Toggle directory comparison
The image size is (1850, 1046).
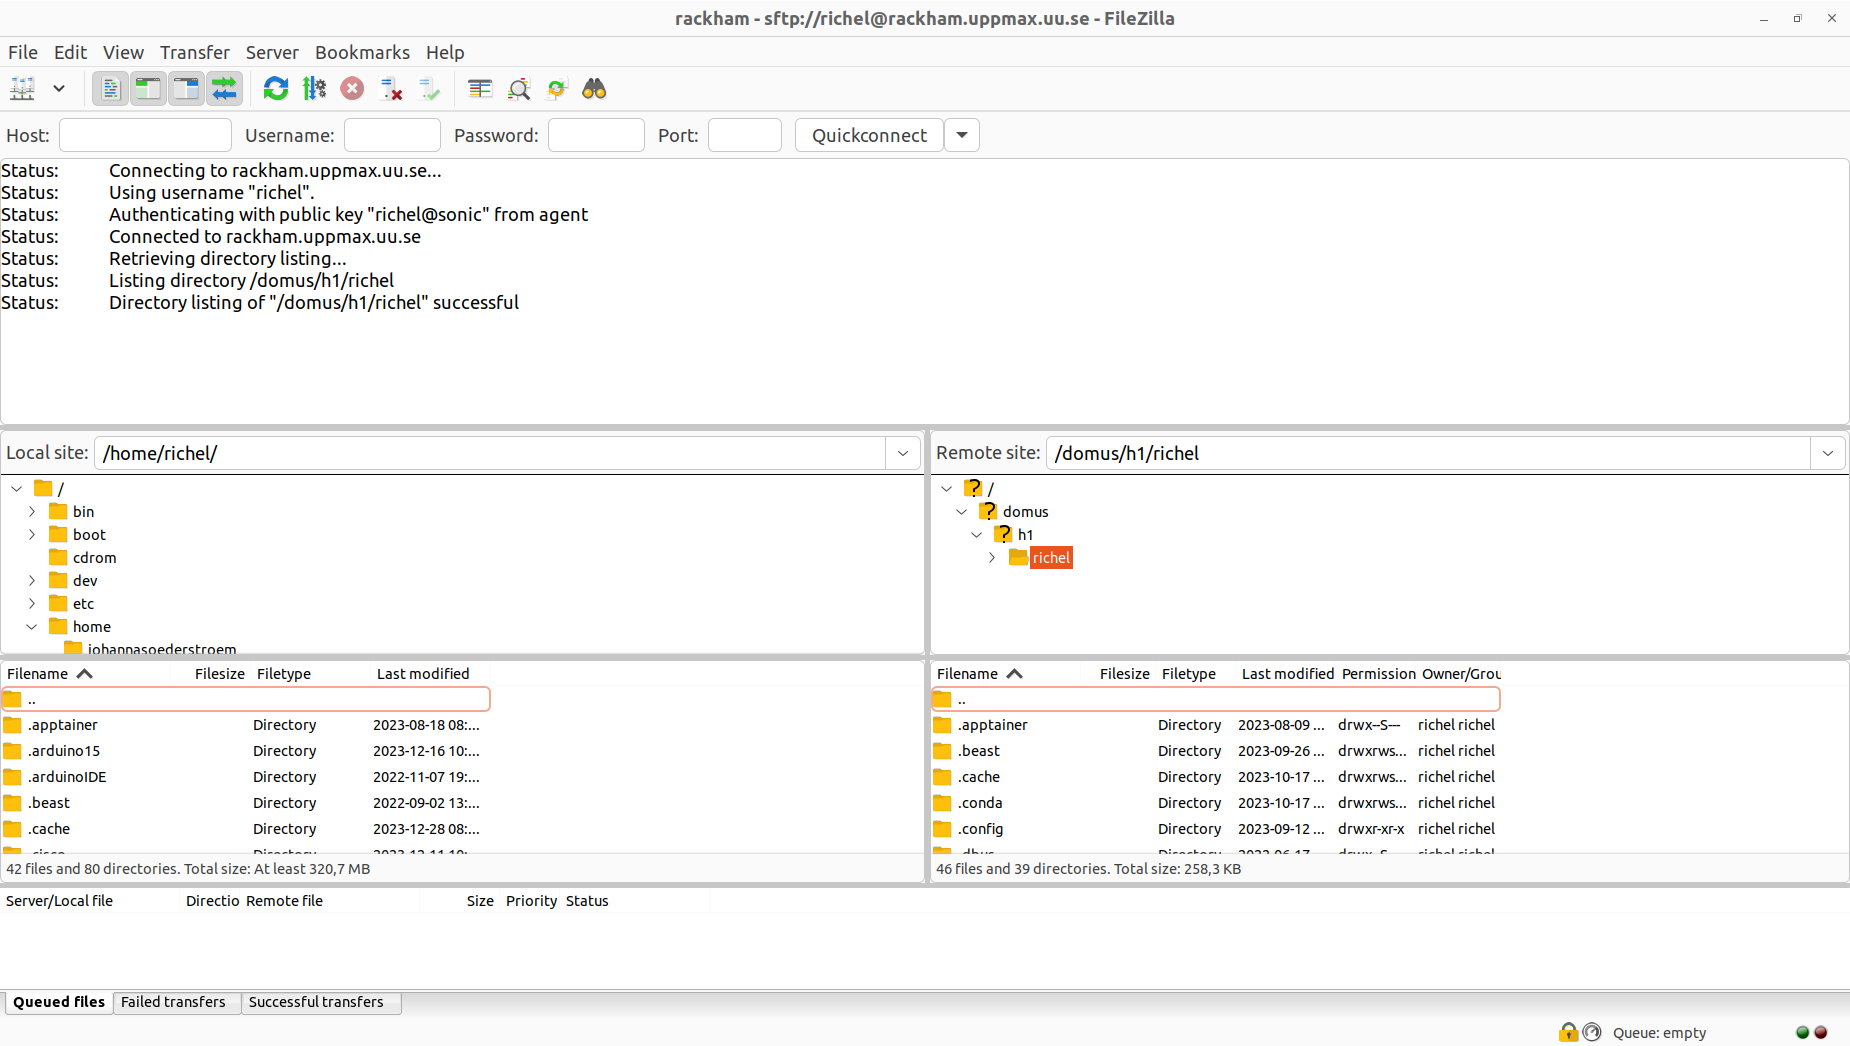click(x=518, y=89)
